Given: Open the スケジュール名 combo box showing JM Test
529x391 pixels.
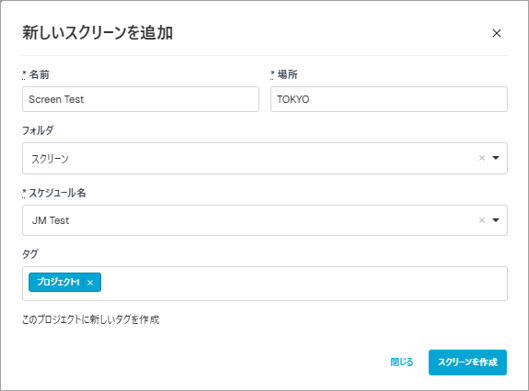Looking at the screenshot, I should tap(265, 220).
